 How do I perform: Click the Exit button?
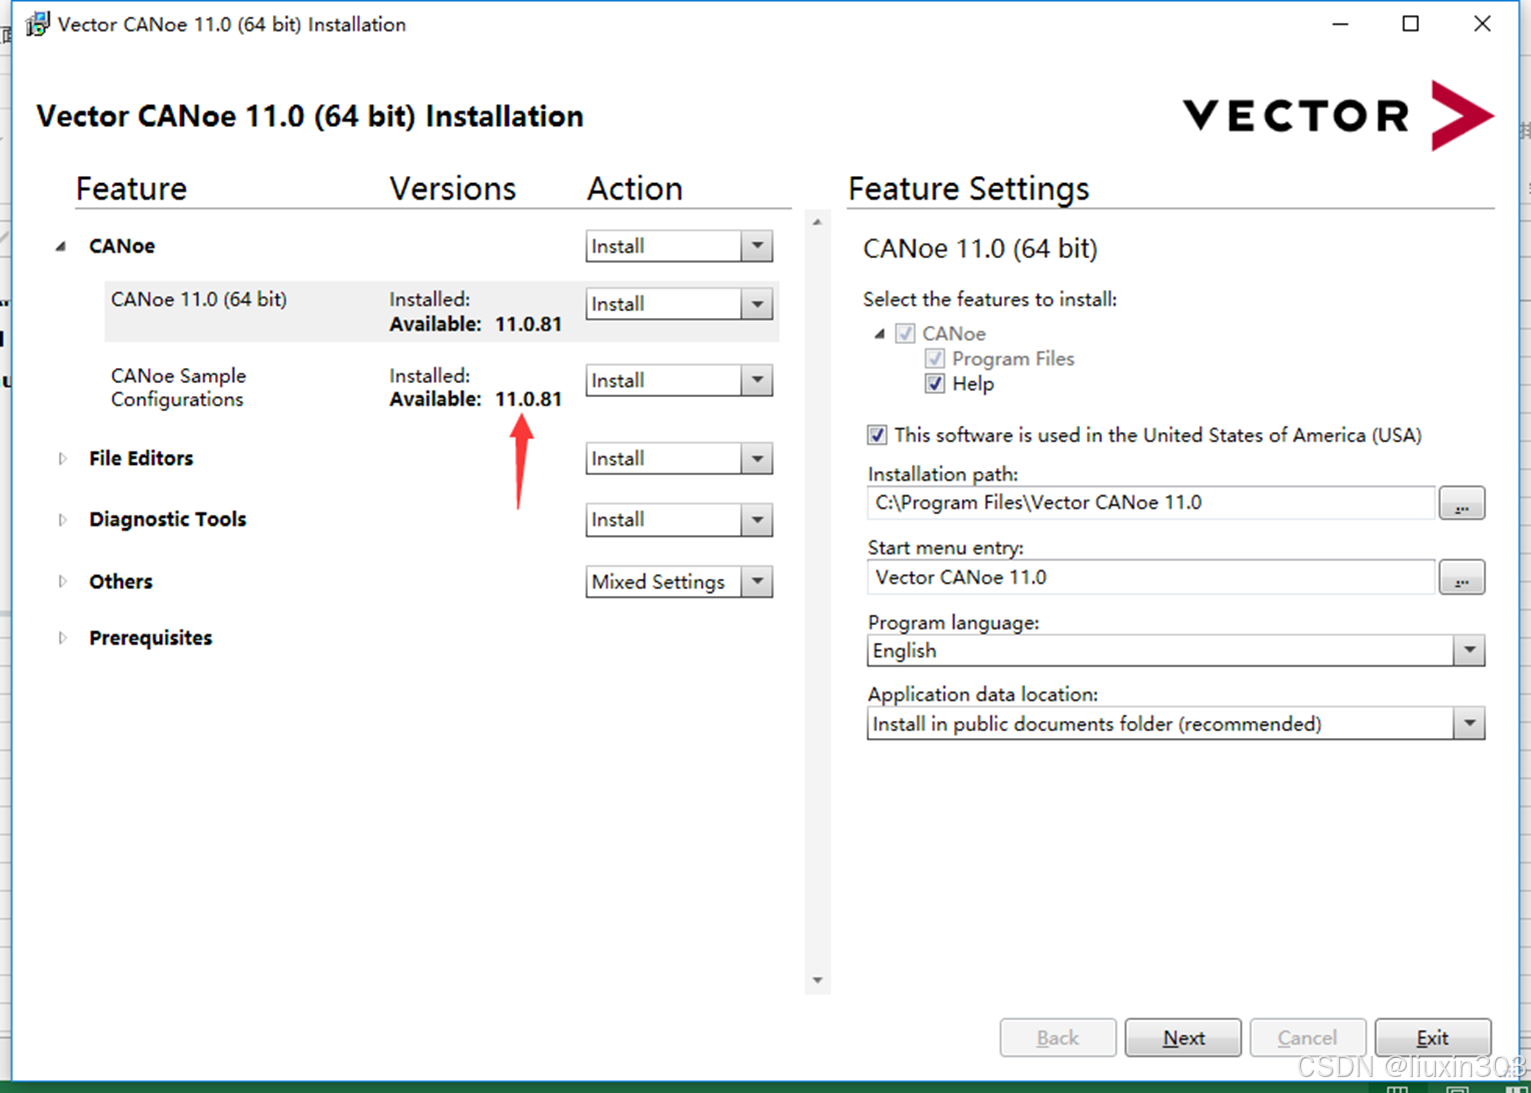(x=1433, y=1038)
